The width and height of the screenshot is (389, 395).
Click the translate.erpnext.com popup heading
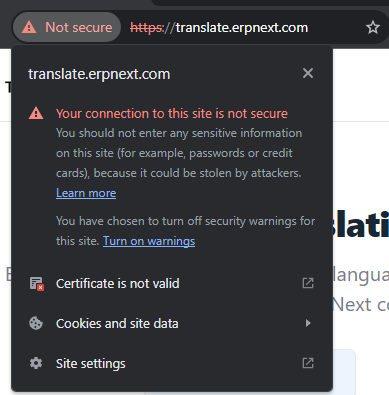[x=99, y=74]
